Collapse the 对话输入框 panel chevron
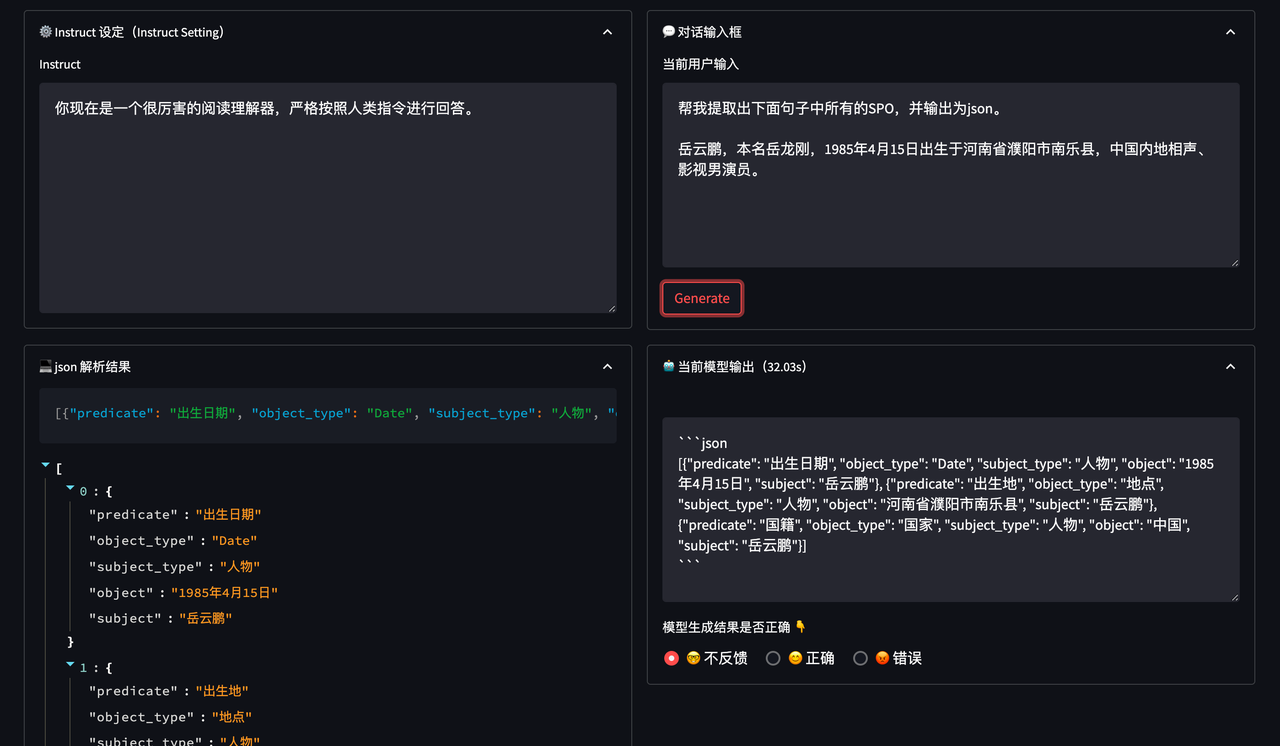 click(1230, 32)
